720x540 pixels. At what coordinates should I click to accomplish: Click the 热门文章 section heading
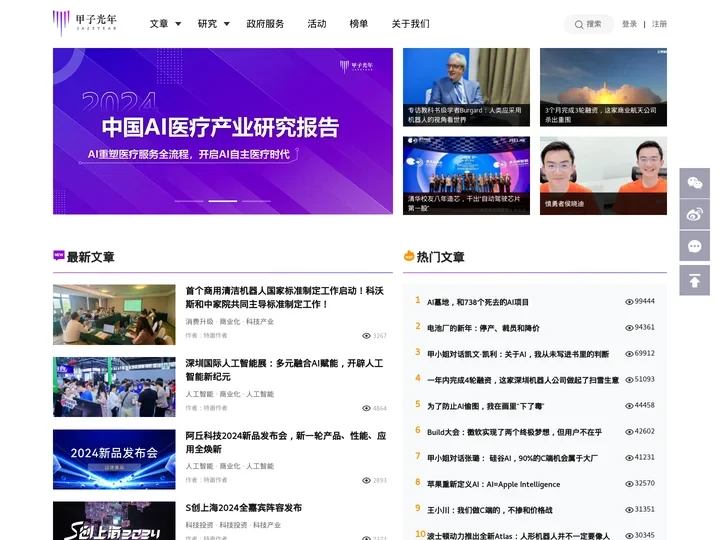440,257
